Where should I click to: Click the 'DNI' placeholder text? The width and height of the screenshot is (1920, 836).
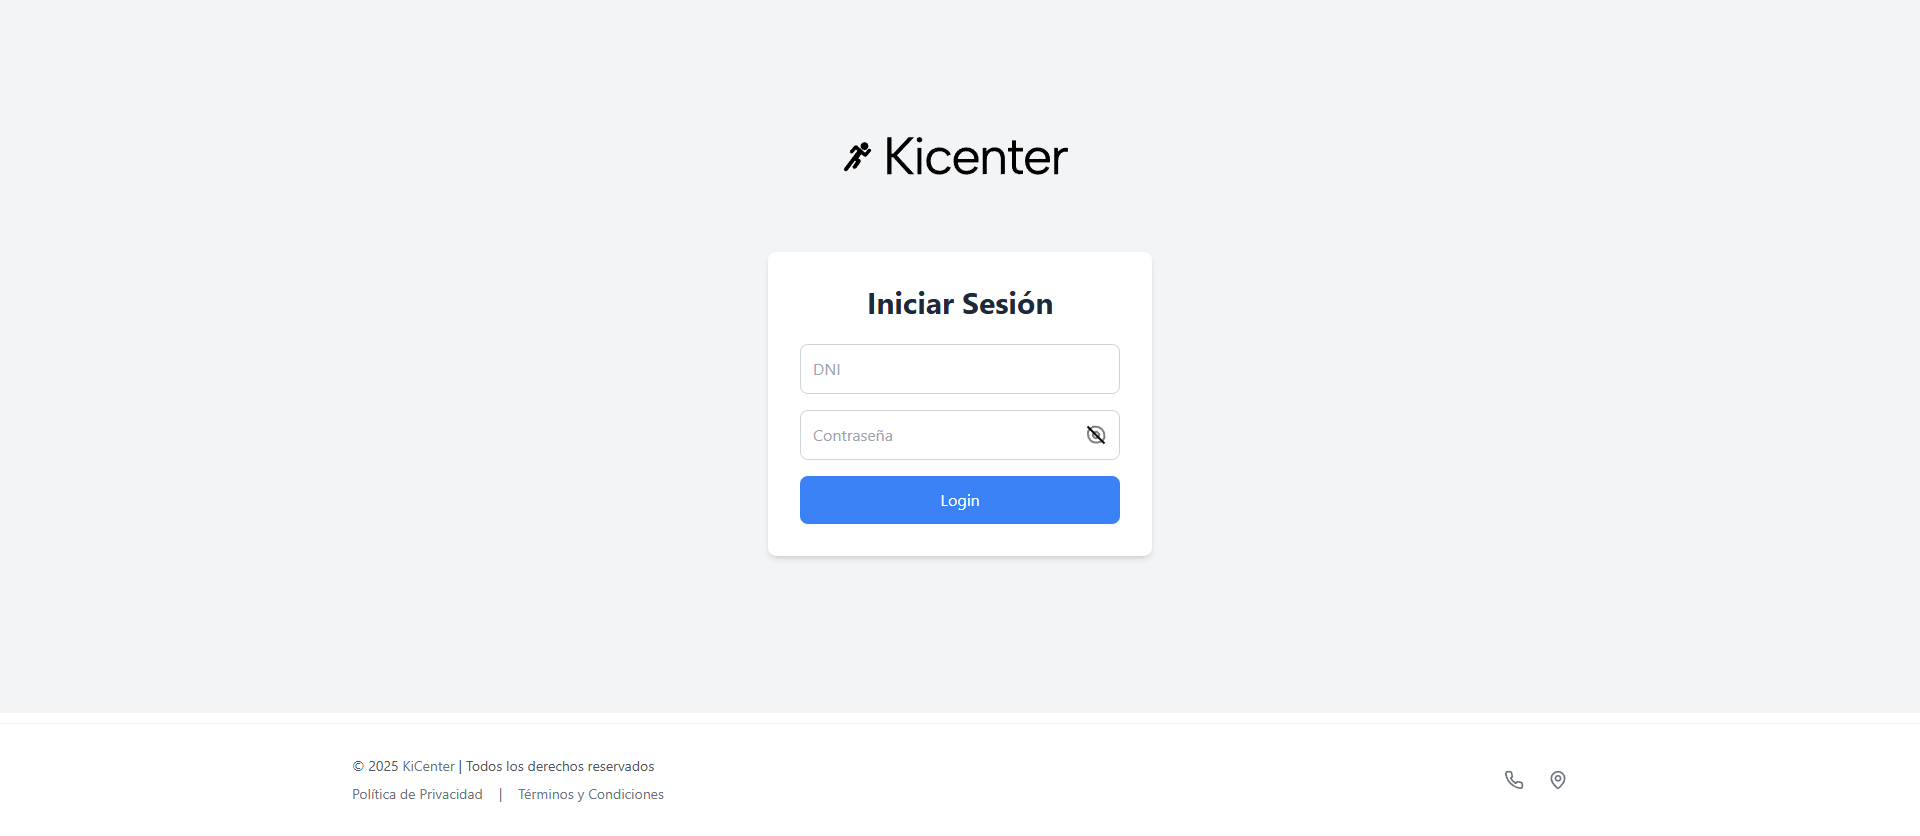click(x=827, y=369)
